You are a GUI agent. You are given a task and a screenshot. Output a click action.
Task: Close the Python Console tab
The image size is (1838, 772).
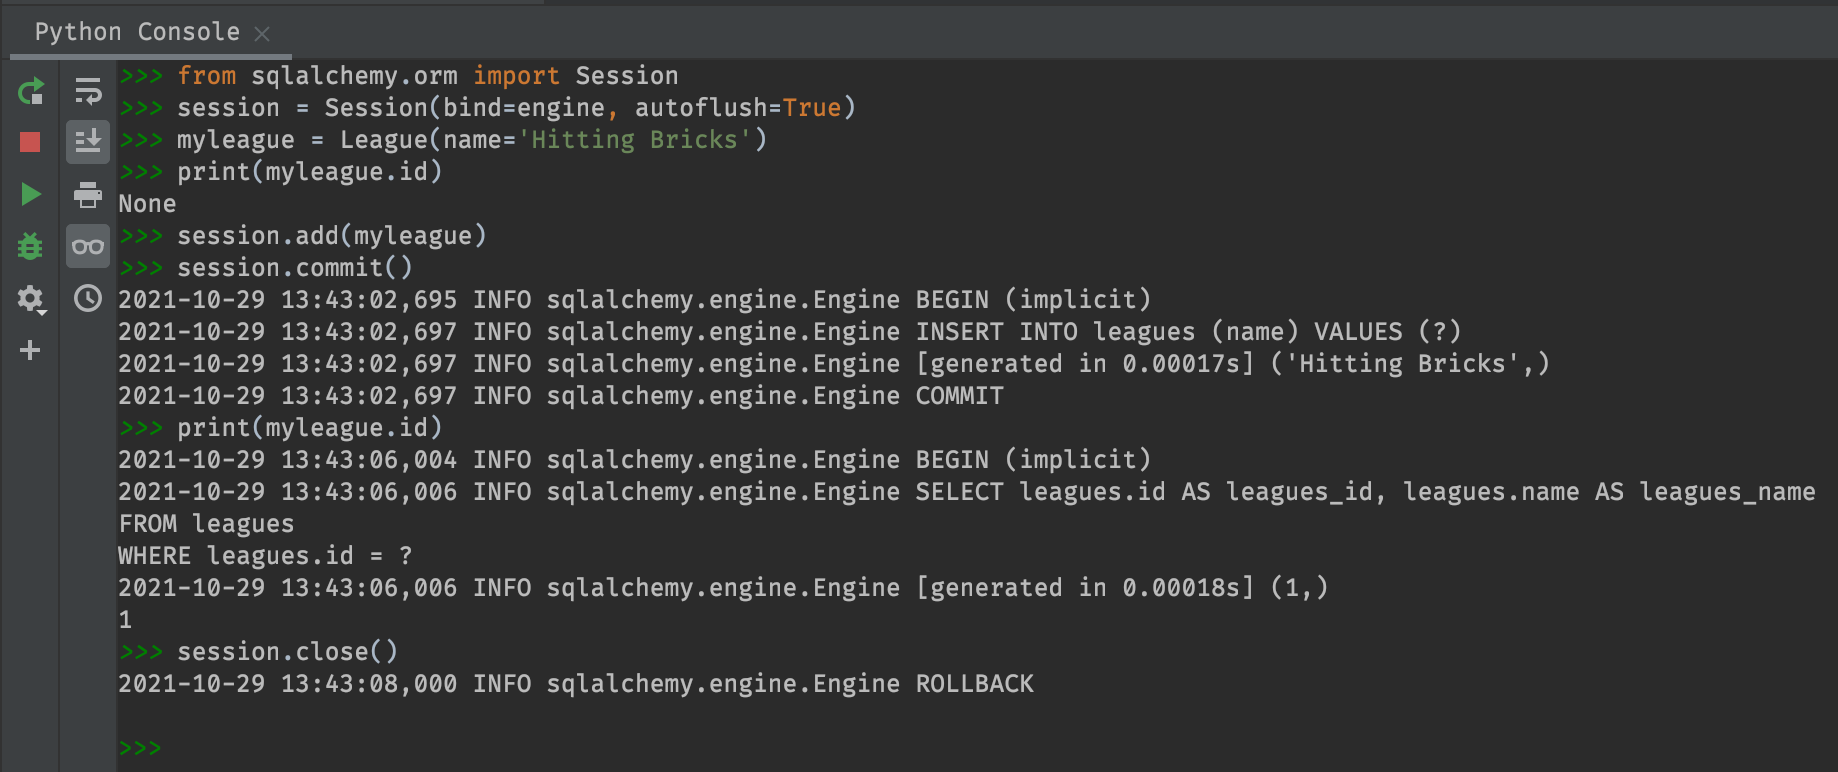pyautogui.click(x=262, y=34)
